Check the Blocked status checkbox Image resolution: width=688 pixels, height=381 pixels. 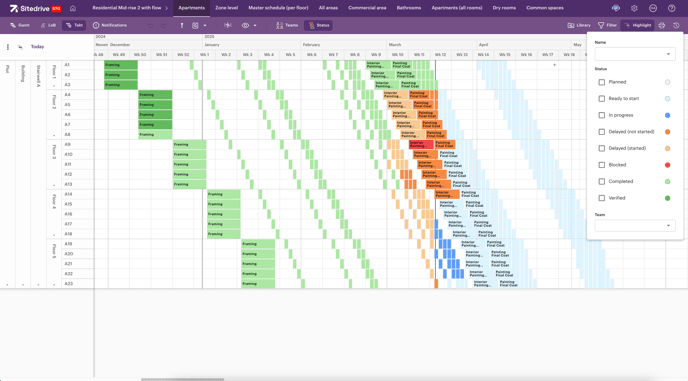(602, 165)
